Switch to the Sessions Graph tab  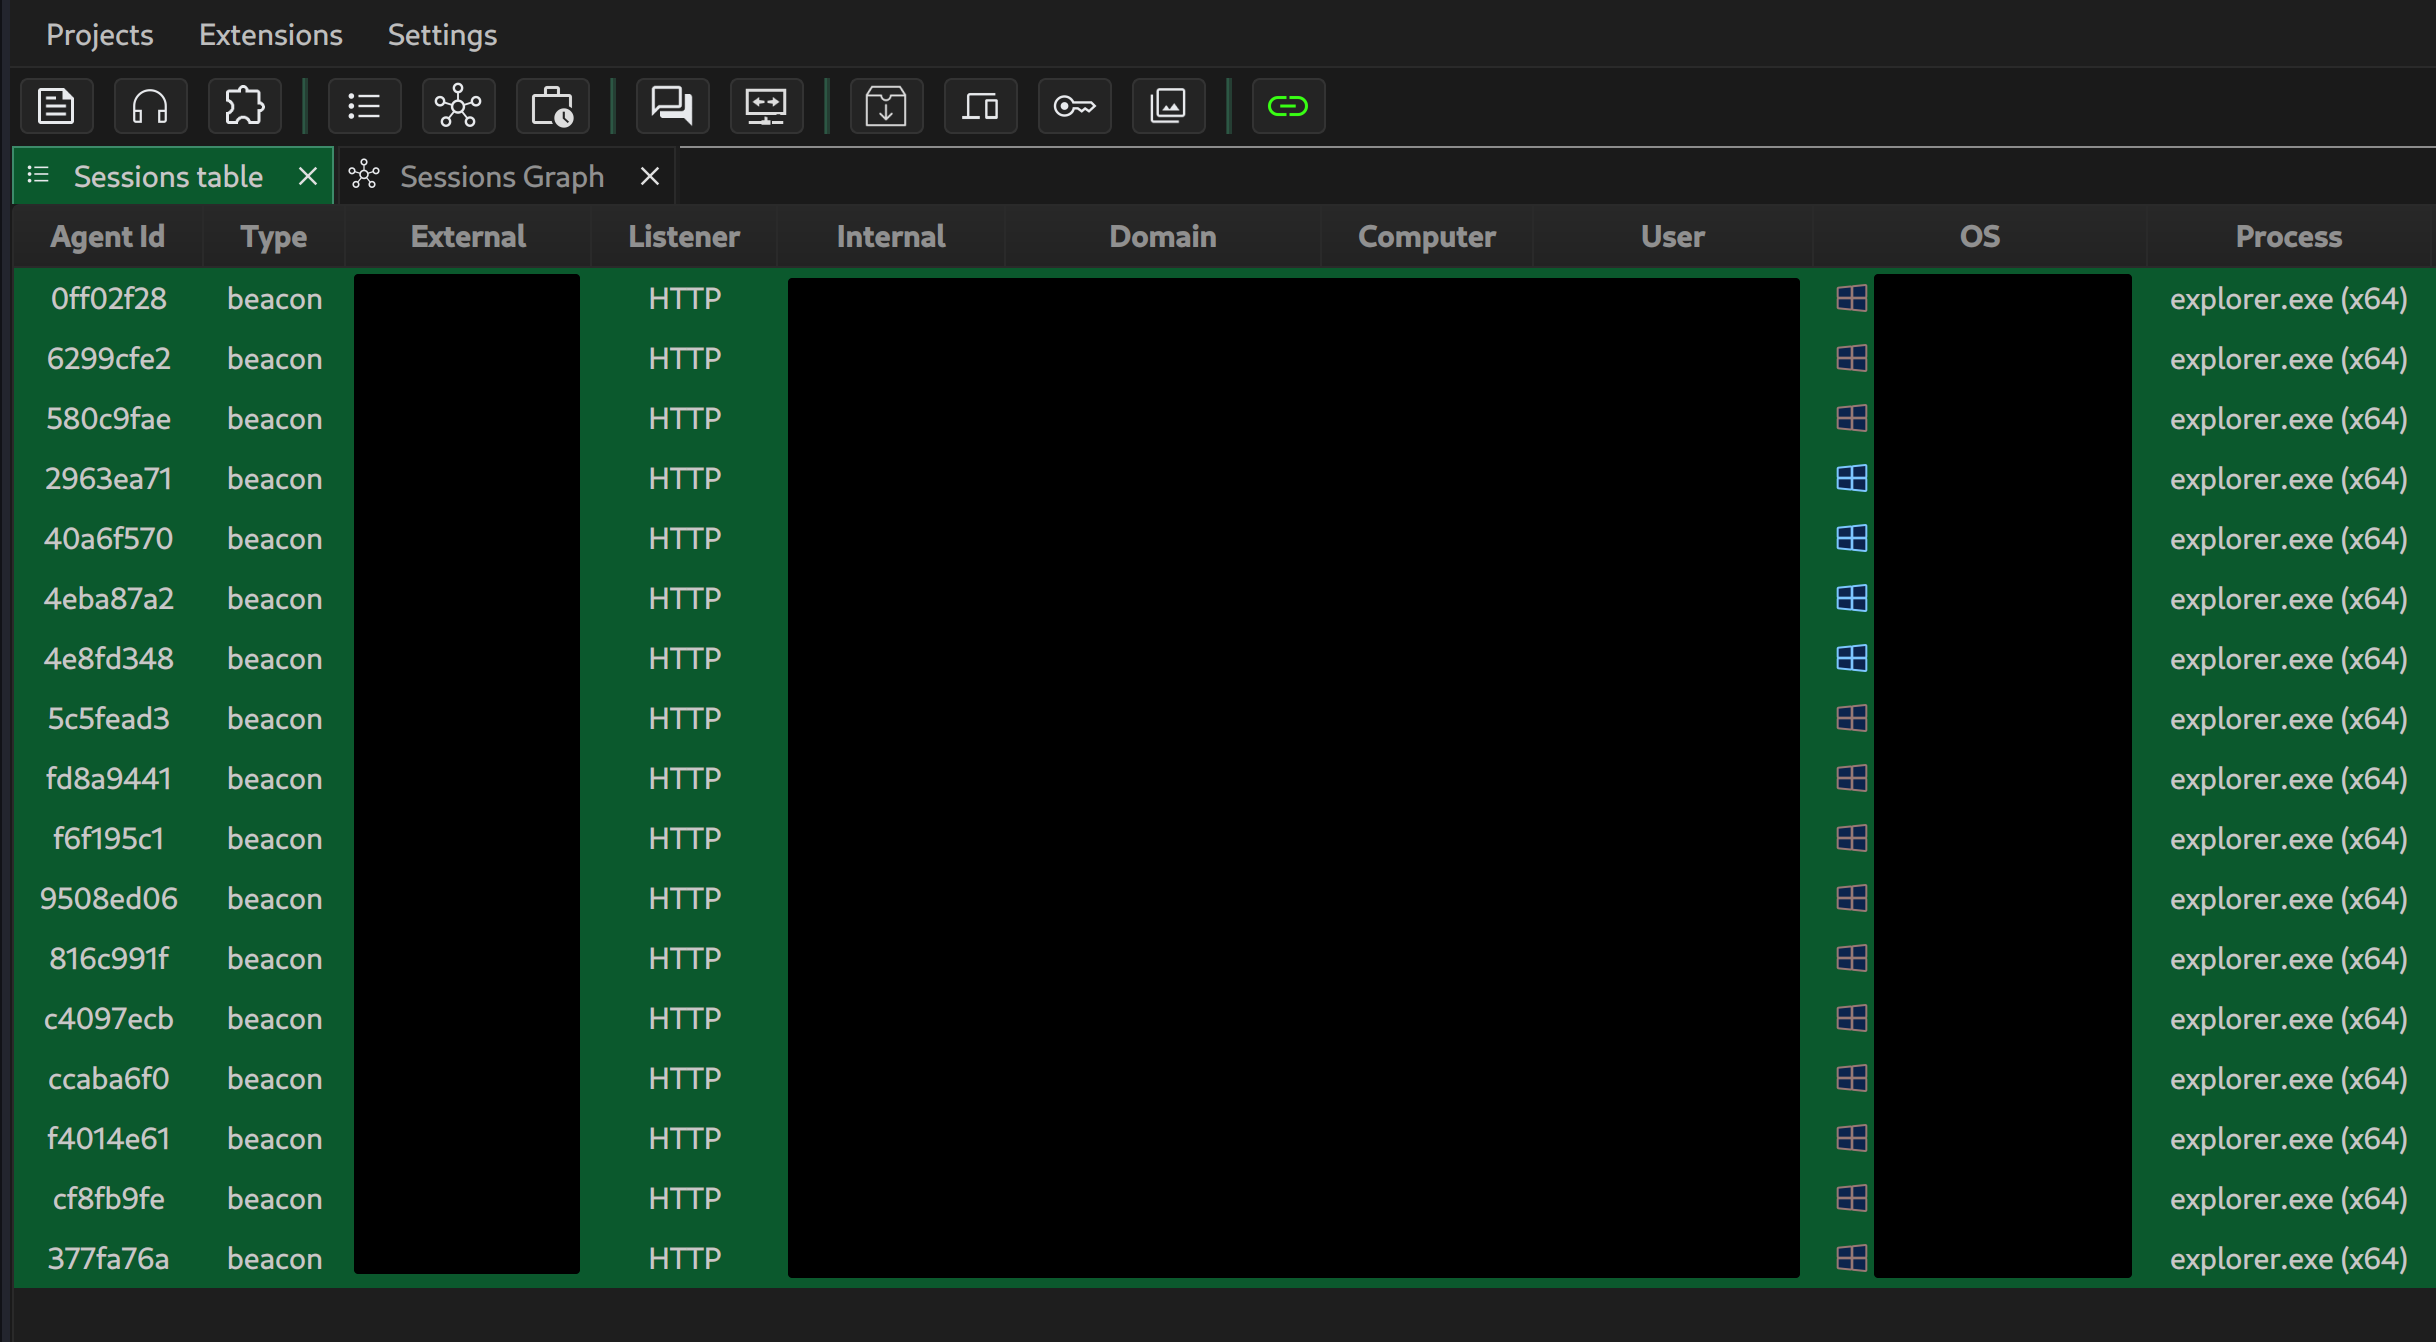pyautogui.click(x=501, y=177)
